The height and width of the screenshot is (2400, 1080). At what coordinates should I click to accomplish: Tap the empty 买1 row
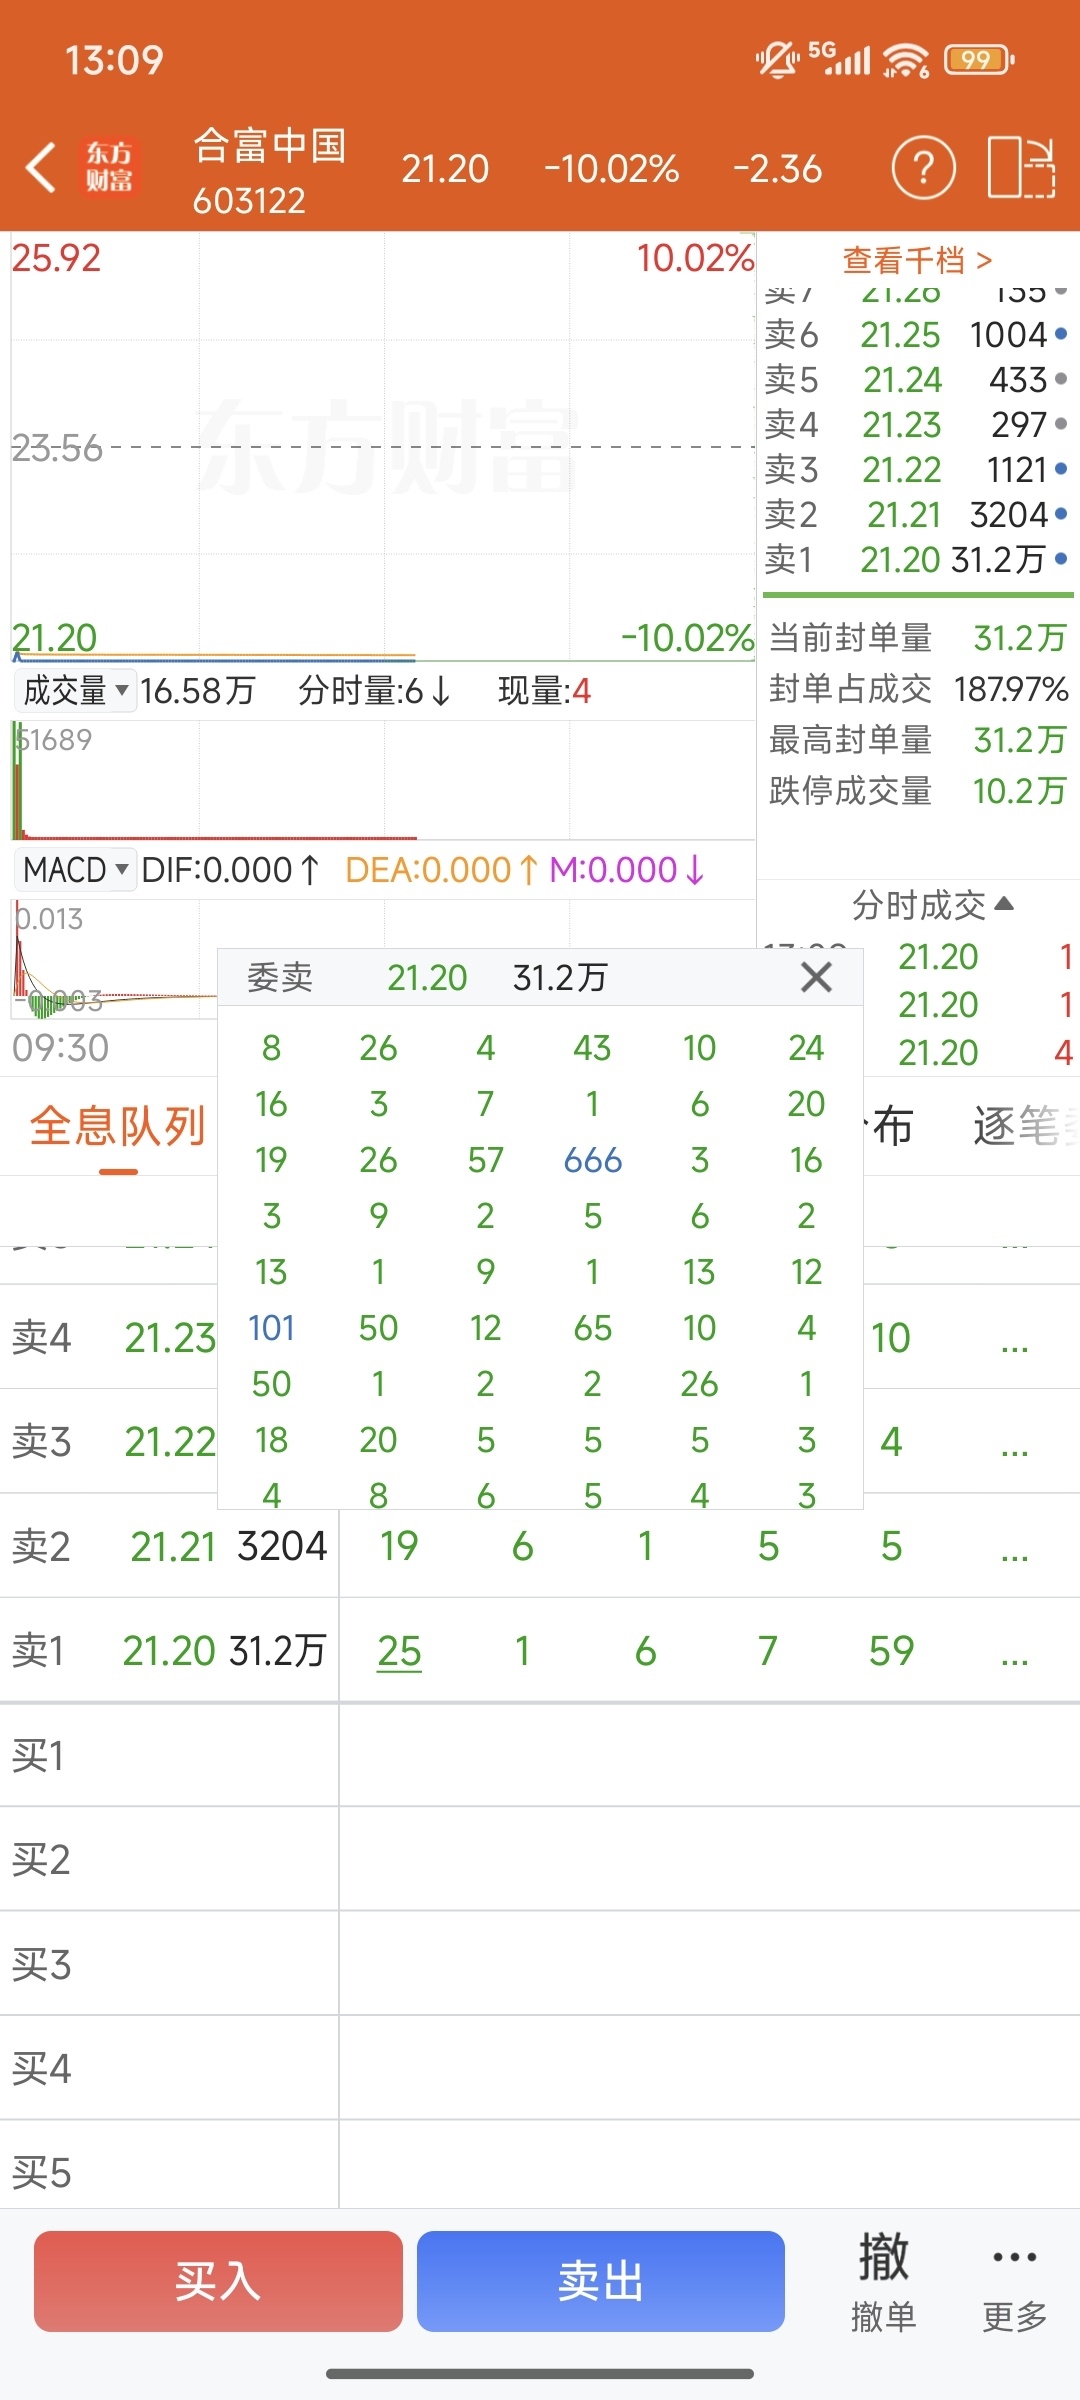(540, 1755)
